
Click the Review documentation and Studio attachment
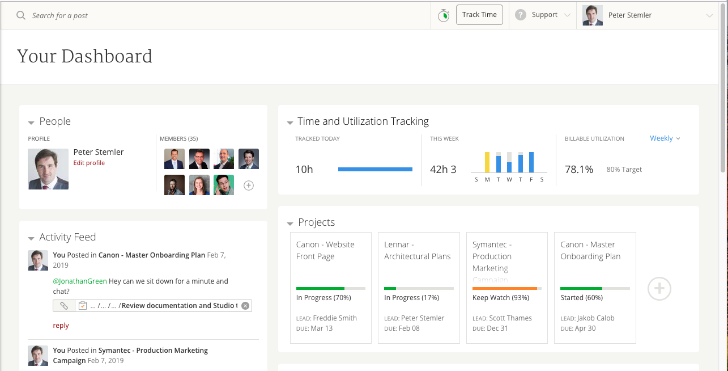tap(152, 306)
